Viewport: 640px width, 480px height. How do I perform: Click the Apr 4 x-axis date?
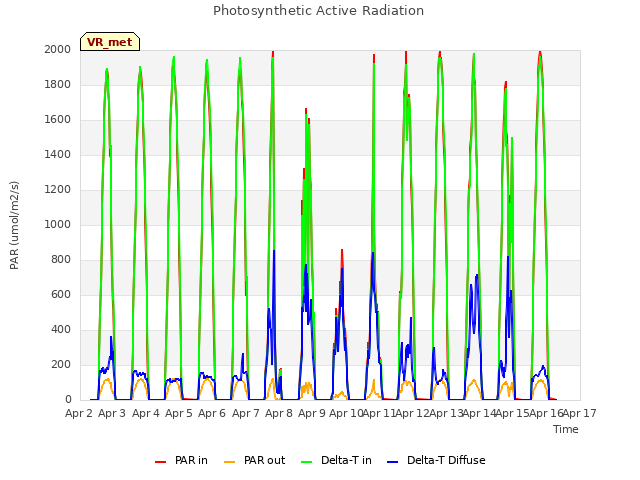tap(146, 413)
